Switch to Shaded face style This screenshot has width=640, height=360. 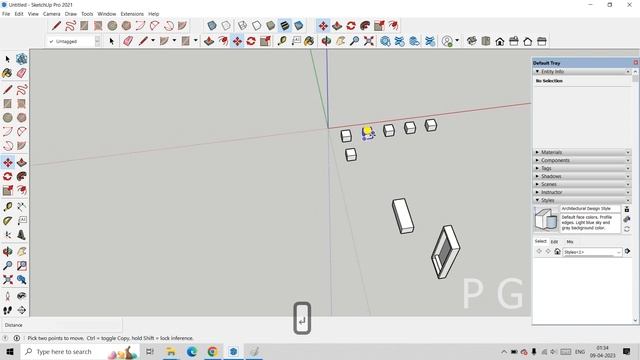(270, 26)
